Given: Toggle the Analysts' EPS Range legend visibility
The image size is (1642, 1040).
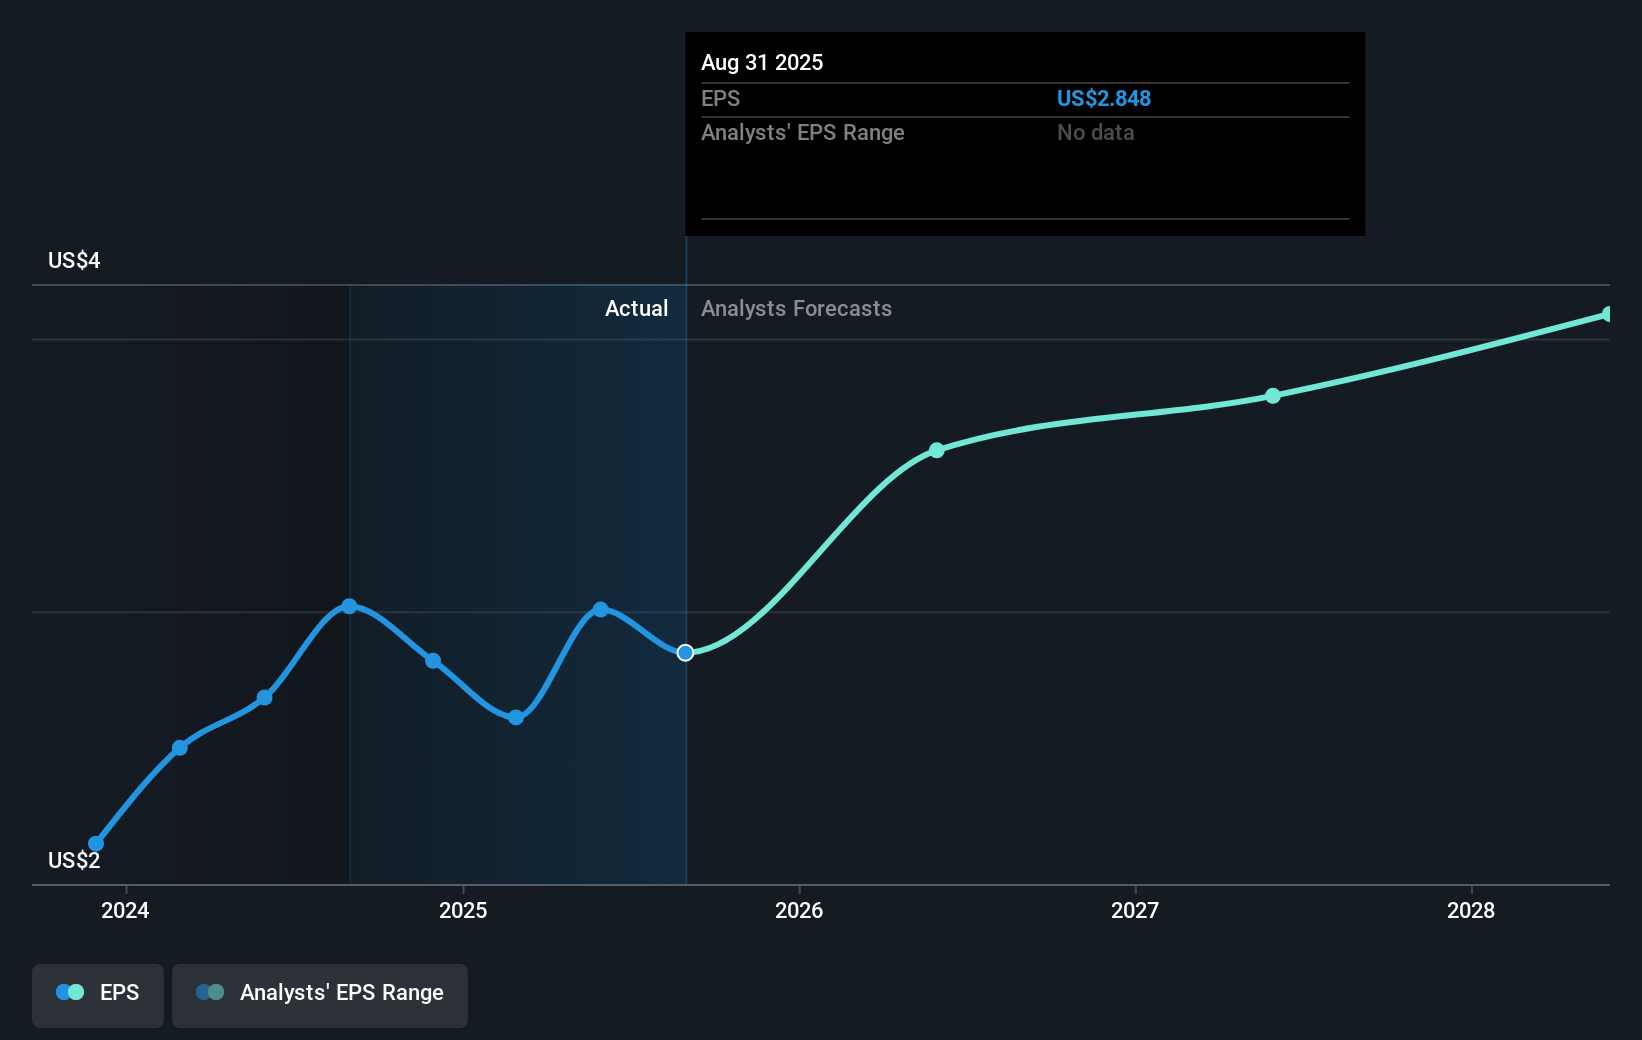Looking at the screenshot, I should tap(320, 995).
